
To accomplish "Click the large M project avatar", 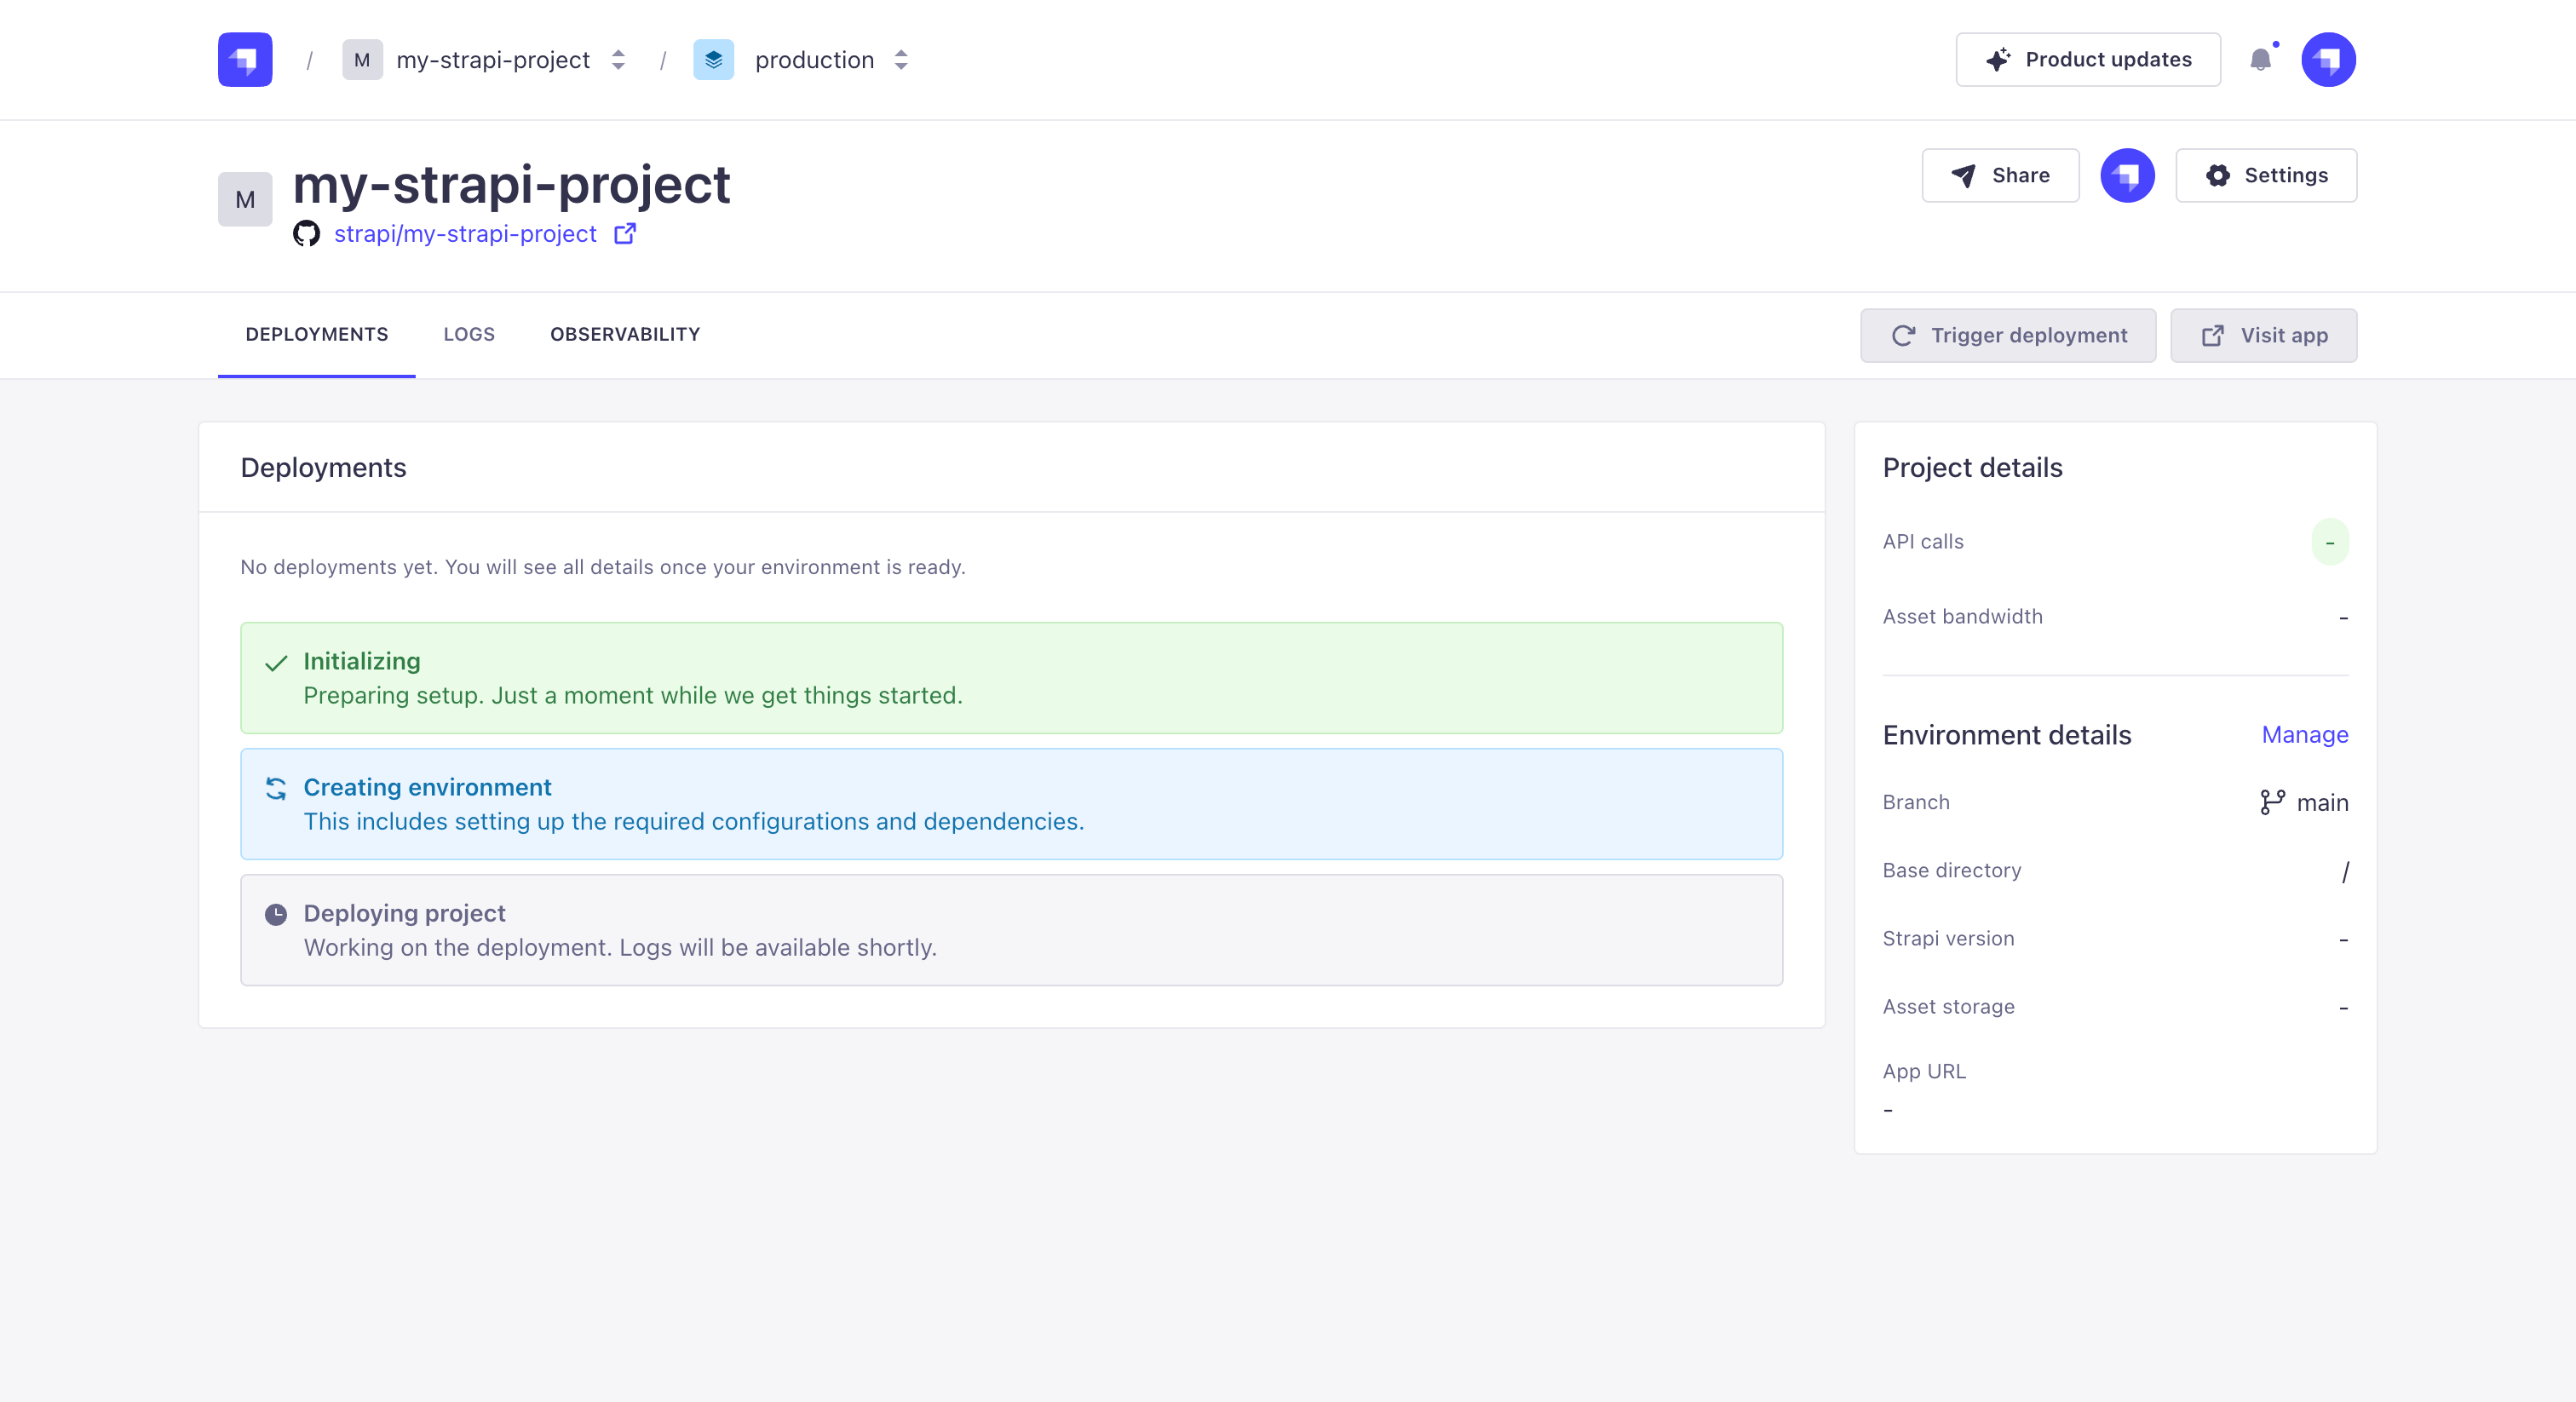I will (245, 199).
